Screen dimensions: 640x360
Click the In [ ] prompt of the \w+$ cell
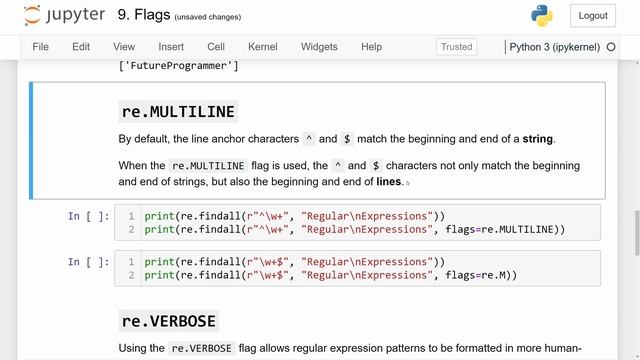89,262
